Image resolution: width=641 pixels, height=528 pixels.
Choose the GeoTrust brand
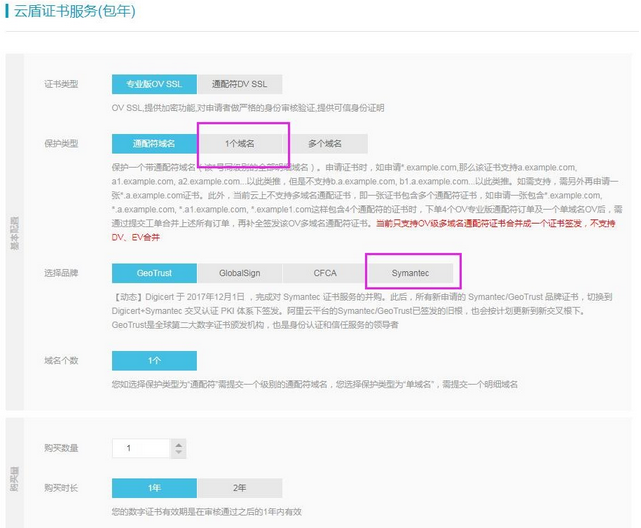pos(154,272)
